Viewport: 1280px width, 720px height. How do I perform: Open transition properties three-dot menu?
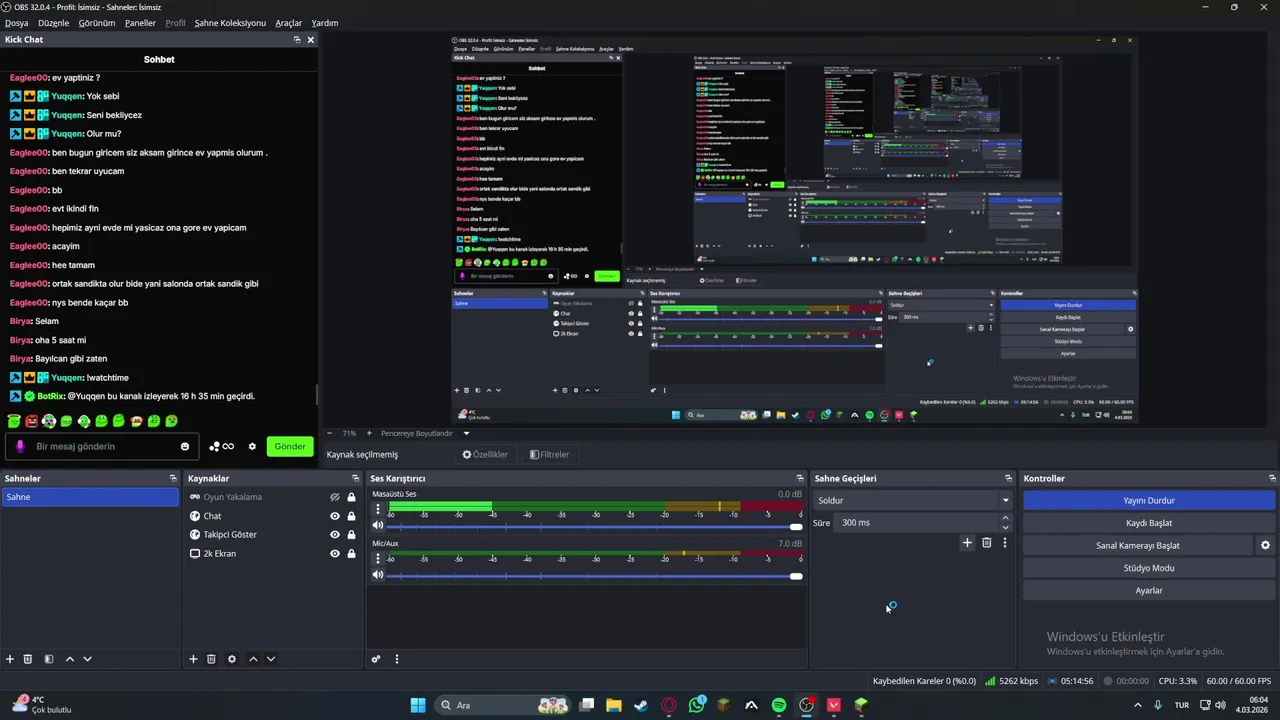coord(1005,543)
